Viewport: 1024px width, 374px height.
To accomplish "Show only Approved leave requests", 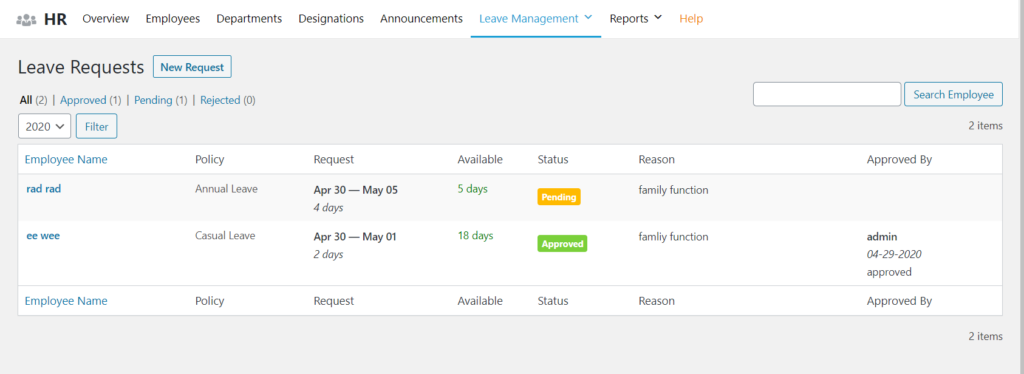I will [x=83, y=101].
